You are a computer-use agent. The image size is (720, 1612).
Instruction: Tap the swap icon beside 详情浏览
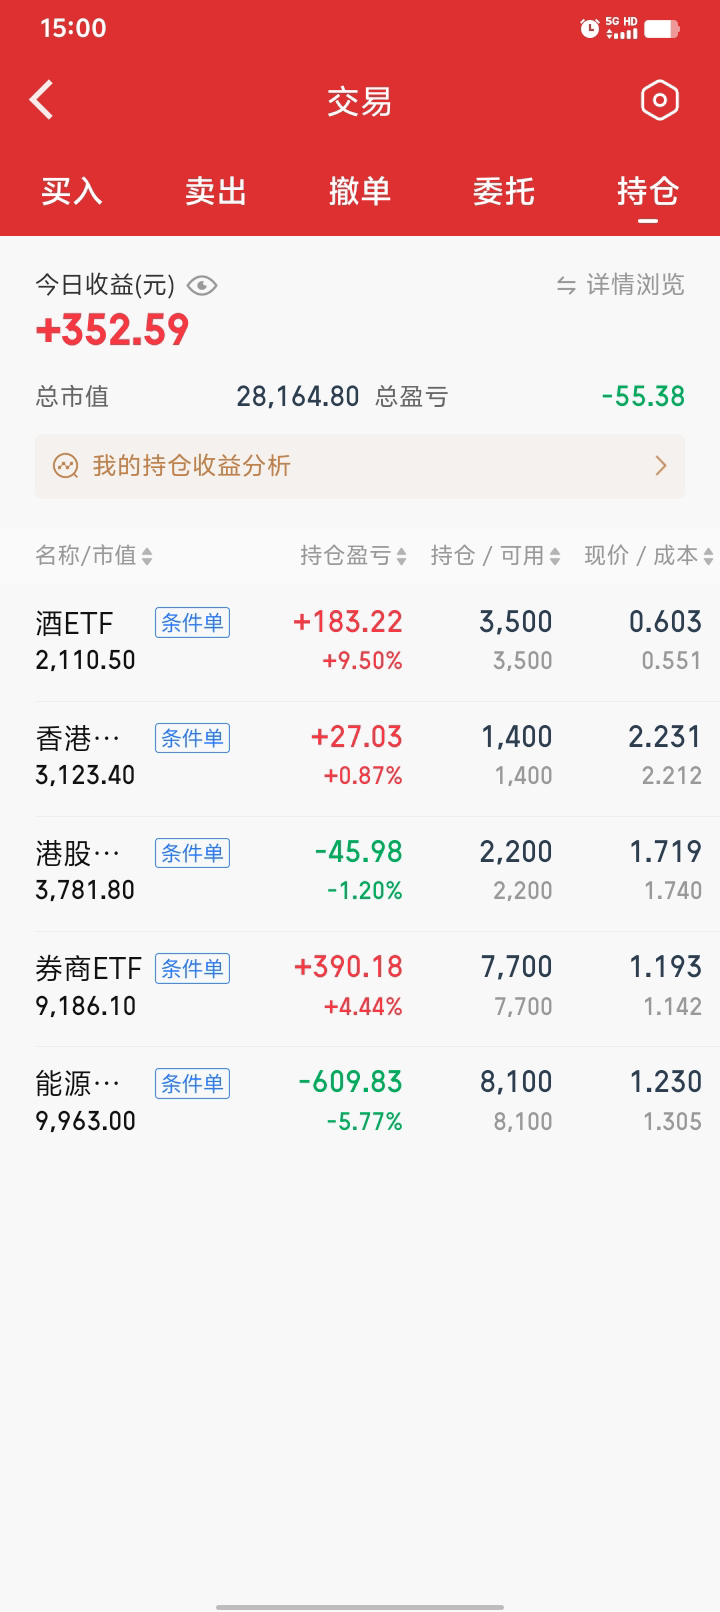(x=566, y=286)
